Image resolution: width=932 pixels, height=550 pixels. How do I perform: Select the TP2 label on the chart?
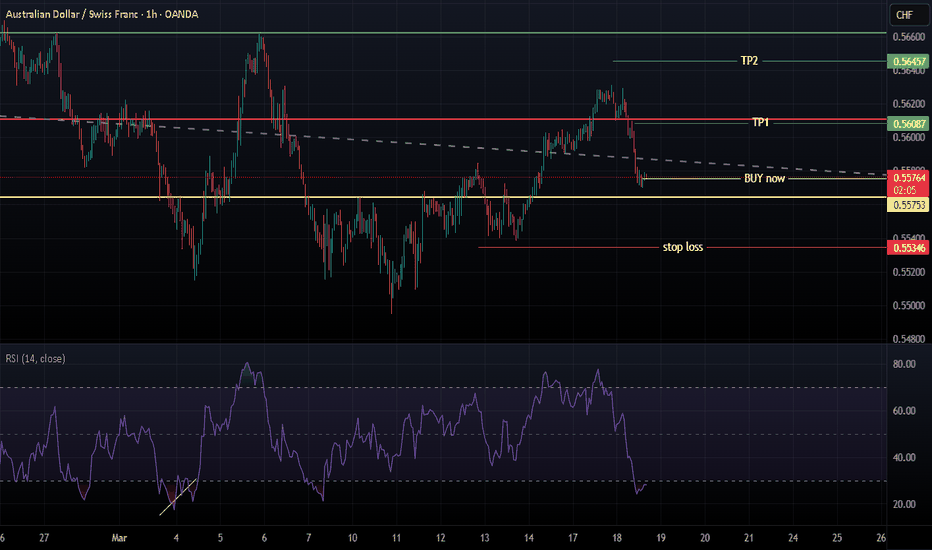[749, 61]
